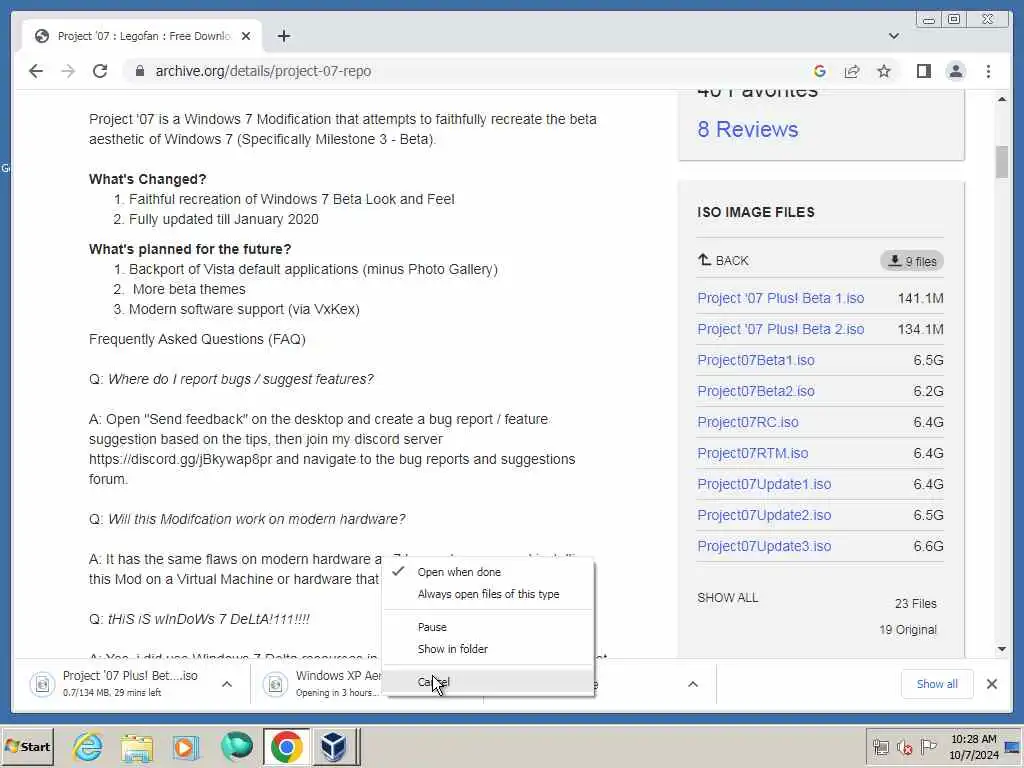Viewport: 1024px width, 768px height.
Task: Expand options for Project '07 Plus! download
Action: [227, 684]
